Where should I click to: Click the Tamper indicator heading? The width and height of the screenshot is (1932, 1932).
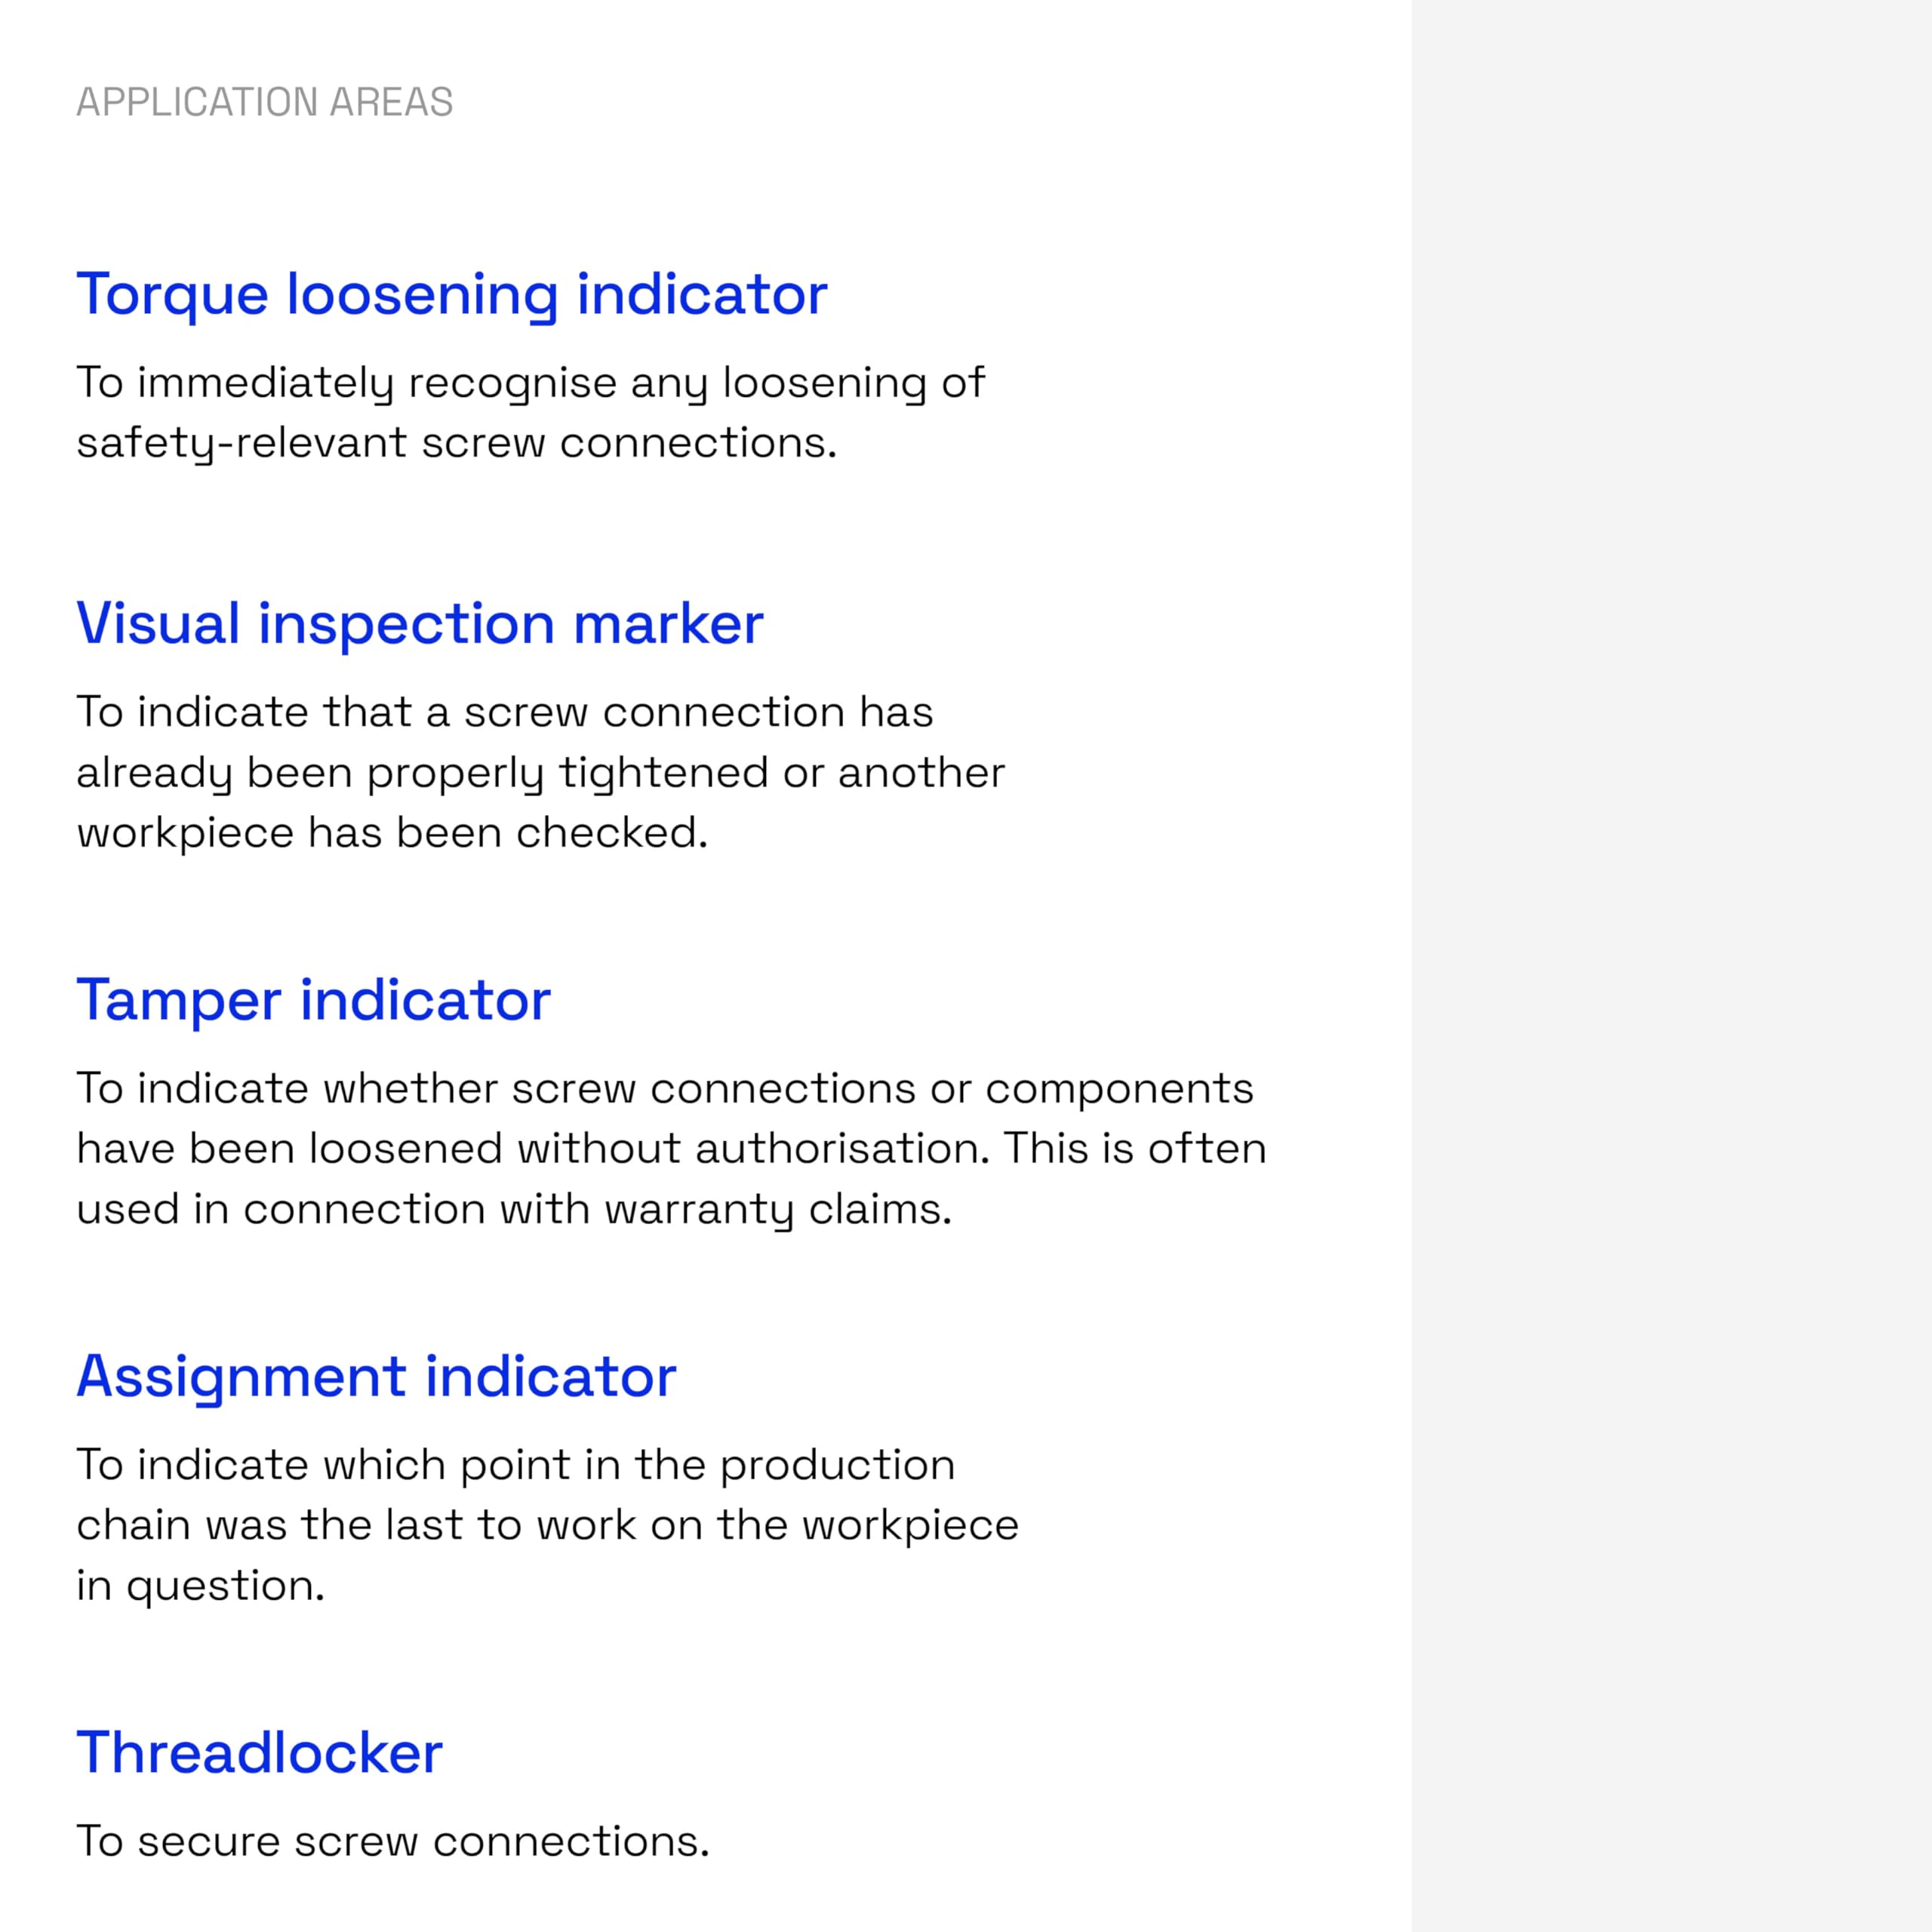pos(313,999)
